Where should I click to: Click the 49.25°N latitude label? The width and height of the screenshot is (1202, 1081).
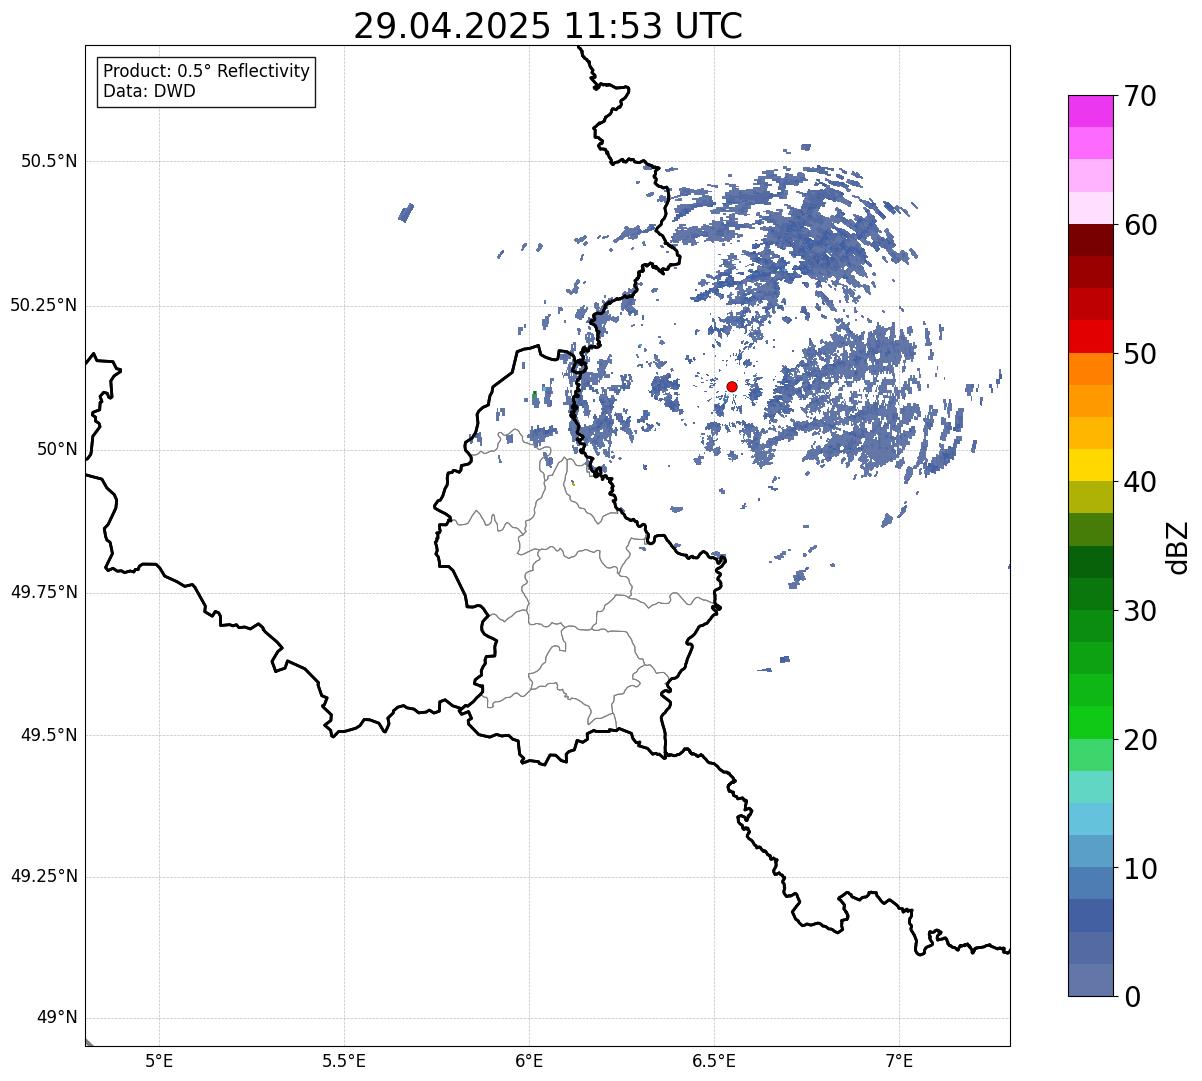click(x=44, y=876)
